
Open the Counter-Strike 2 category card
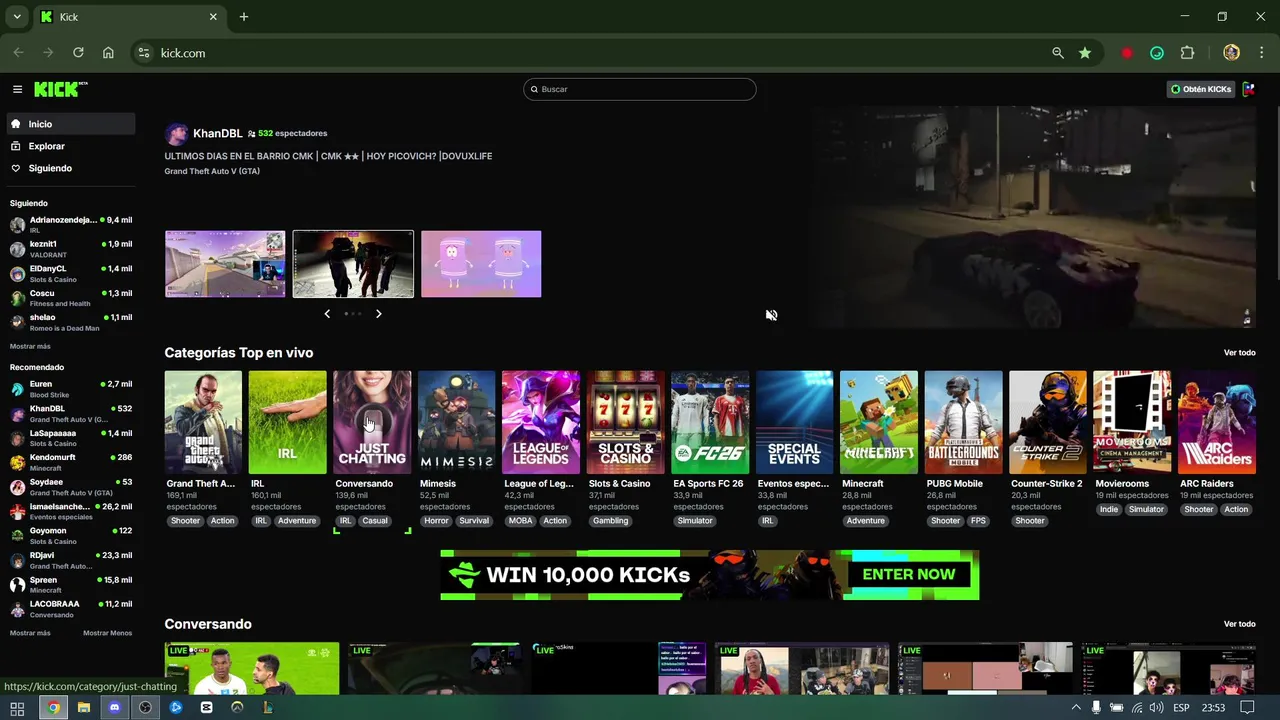click(1048, 422)
